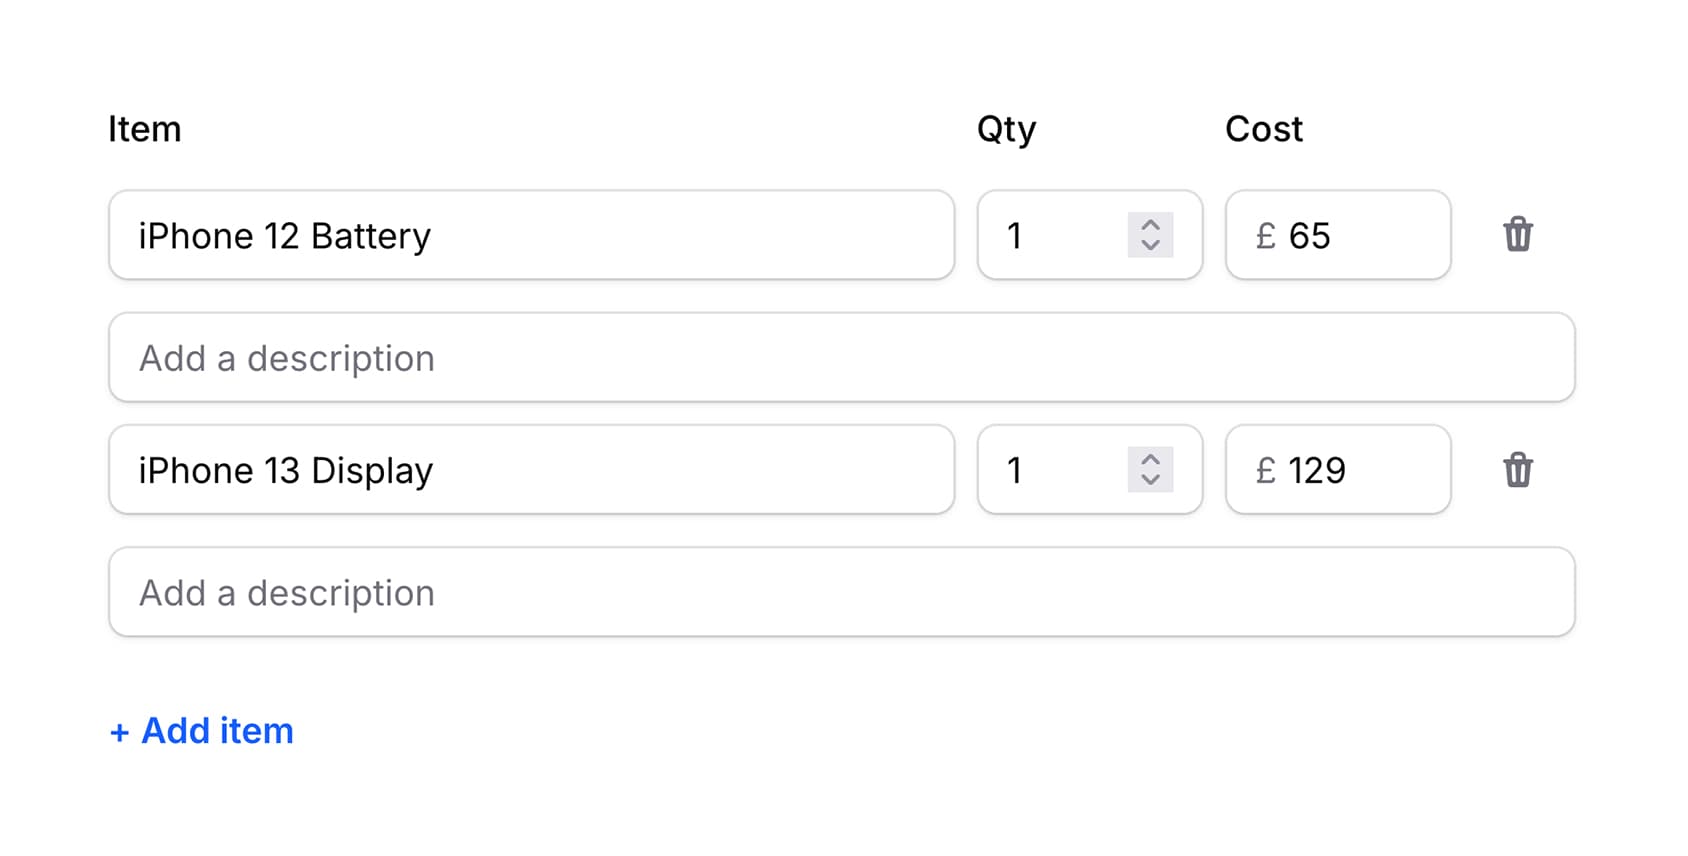Click the iPhone 13 Display name field

530,470
